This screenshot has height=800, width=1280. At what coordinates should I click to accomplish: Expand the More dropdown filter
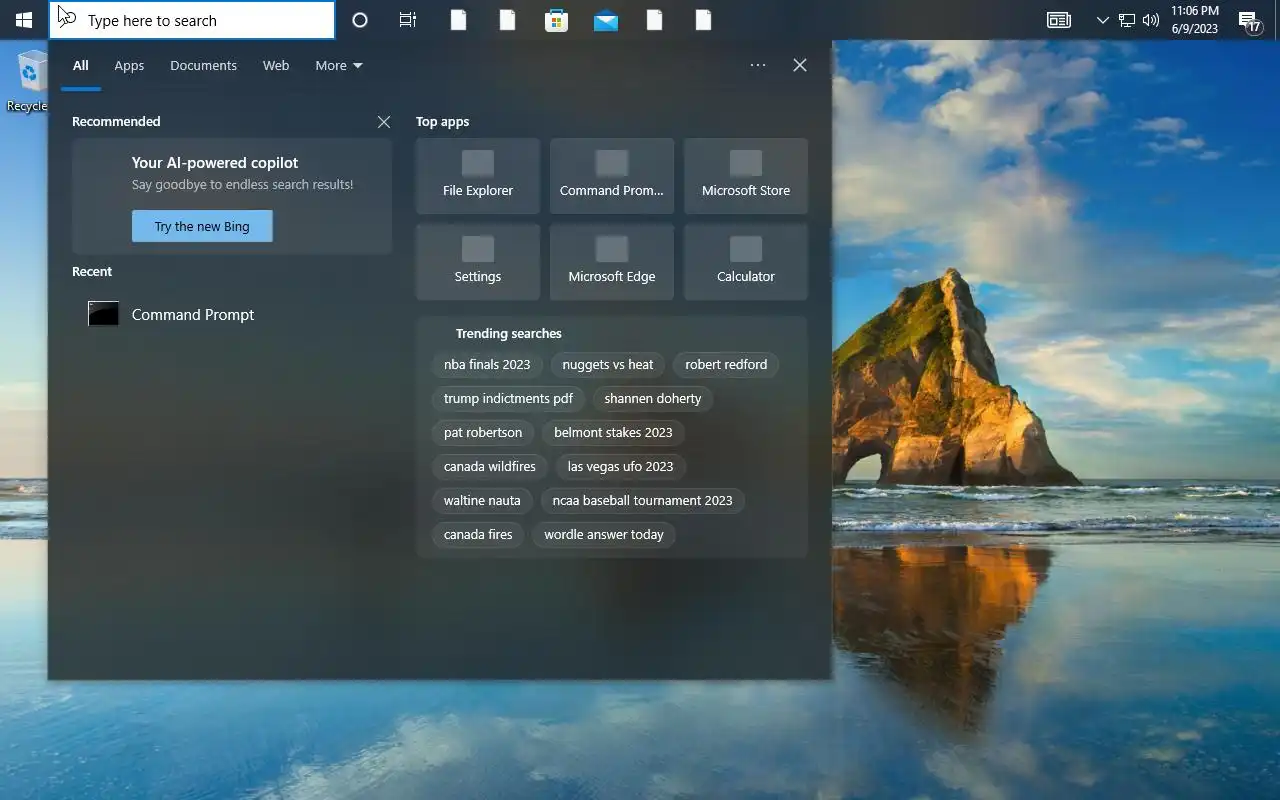(x=339, y=65)
